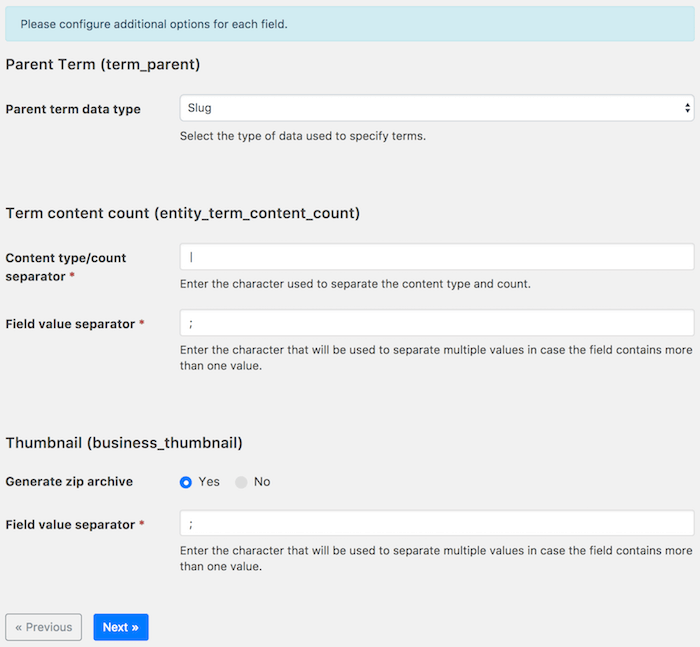Open the Parent term data type dropdown
The image size is (700, 647).
[x=437, y=108]
